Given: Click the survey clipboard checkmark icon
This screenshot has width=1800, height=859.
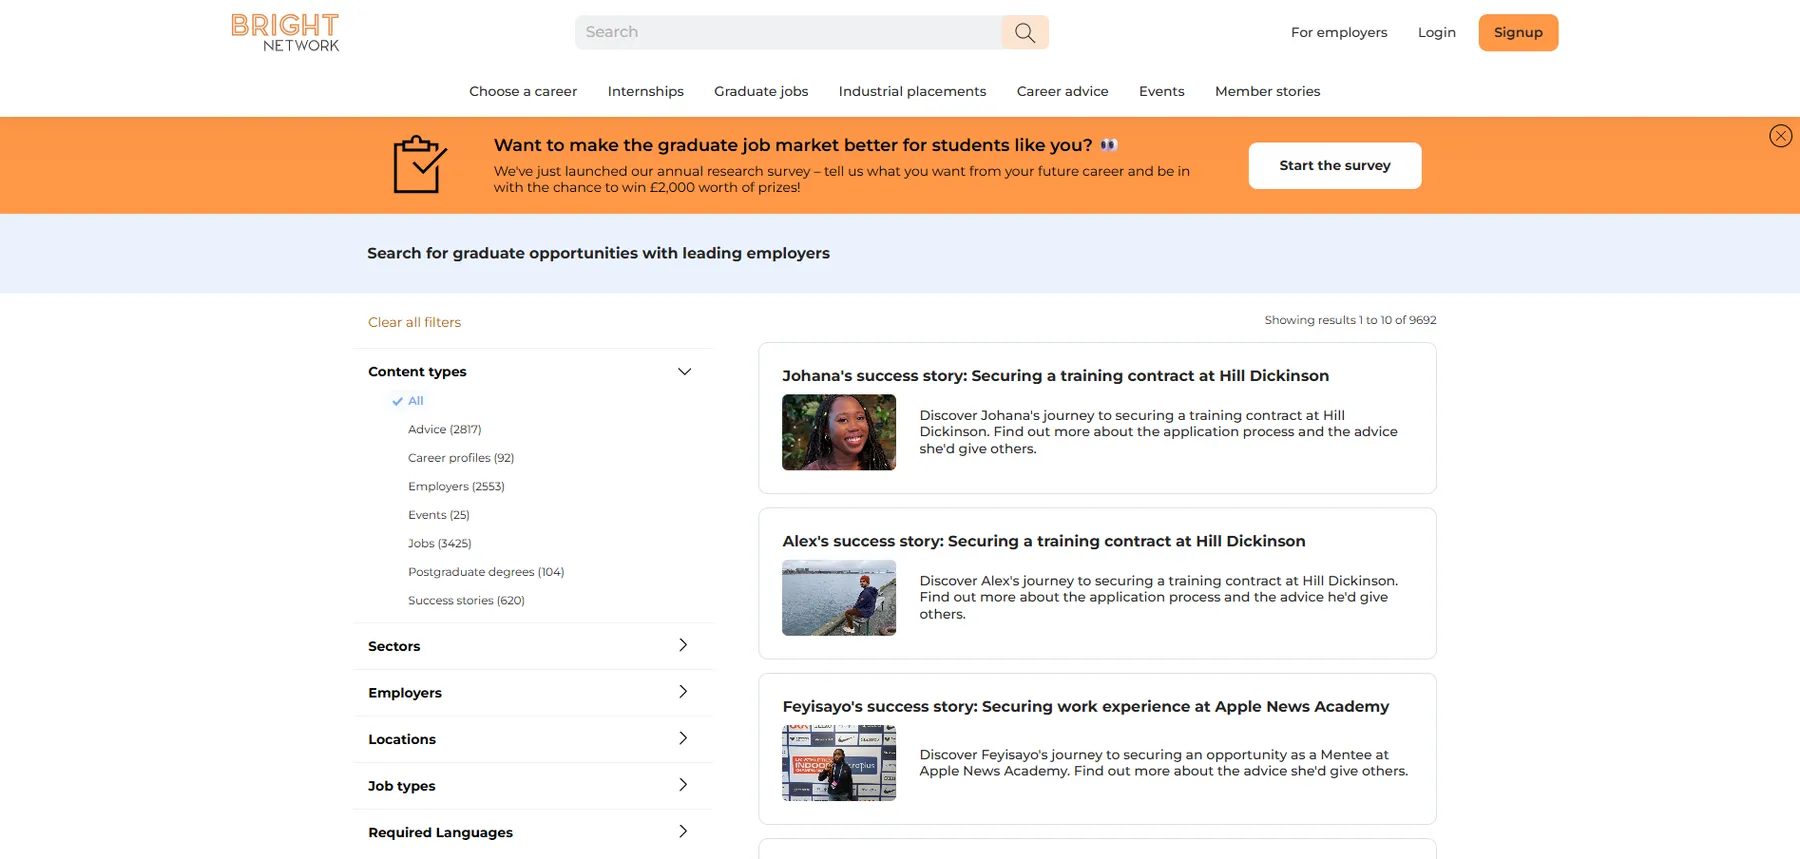Looking at the screenshot, I should 419,165.
